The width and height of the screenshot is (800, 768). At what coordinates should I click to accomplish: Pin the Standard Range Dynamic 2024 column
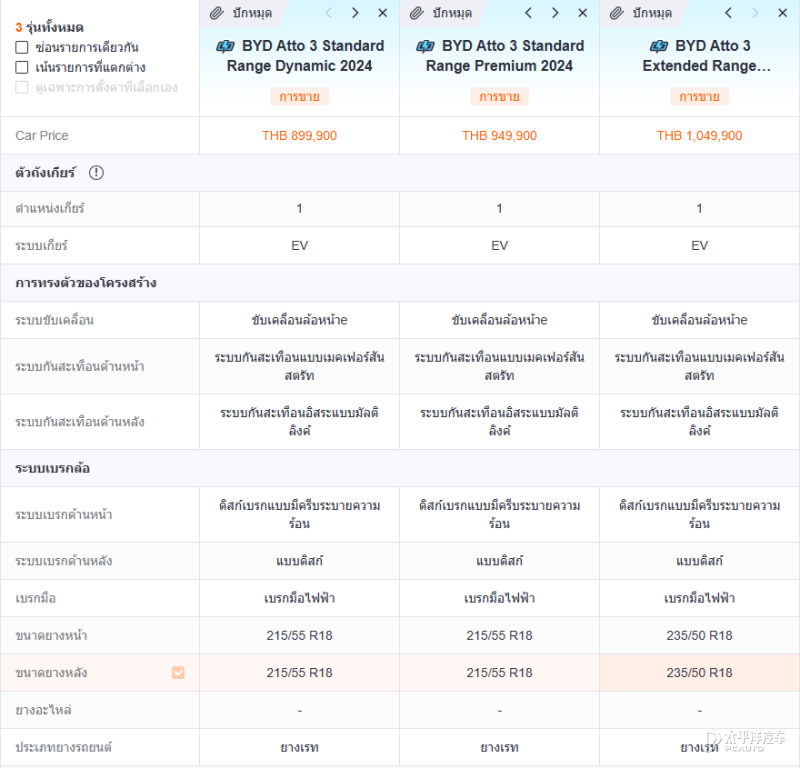[x=241, y=13]
